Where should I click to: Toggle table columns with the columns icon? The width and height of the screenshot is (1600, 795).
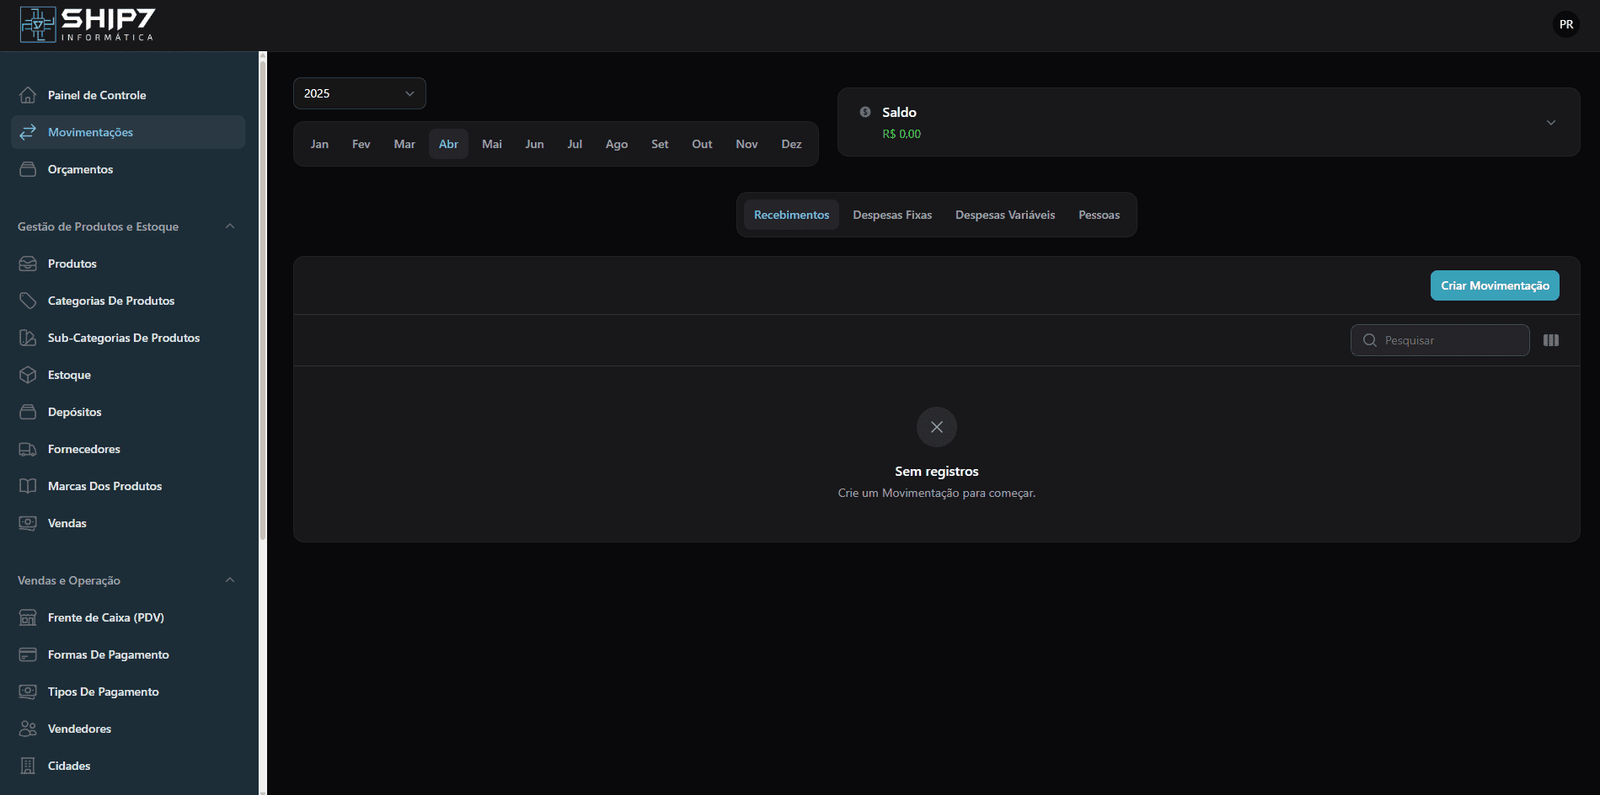1551,340
